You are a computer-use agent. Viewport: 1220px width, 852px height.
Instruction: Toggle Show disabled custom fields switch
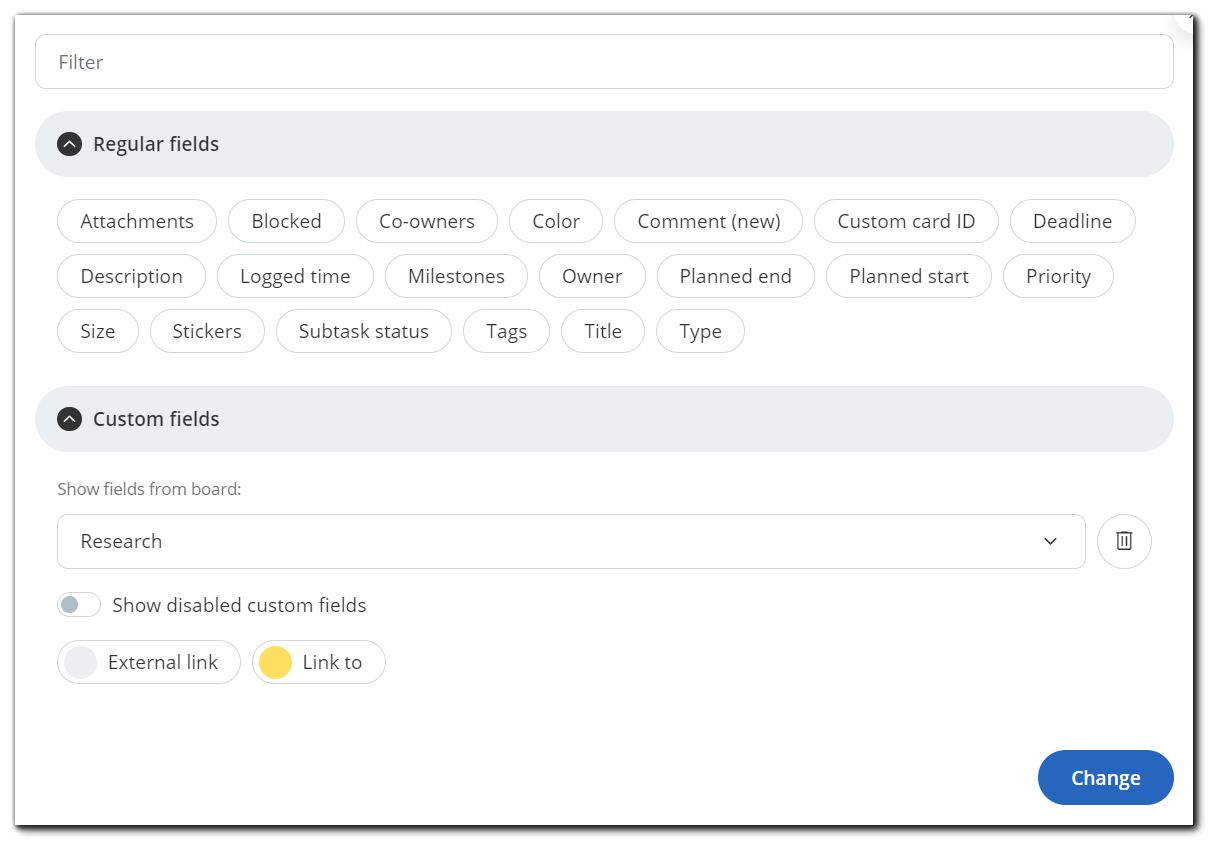click(x=79, y=605)
